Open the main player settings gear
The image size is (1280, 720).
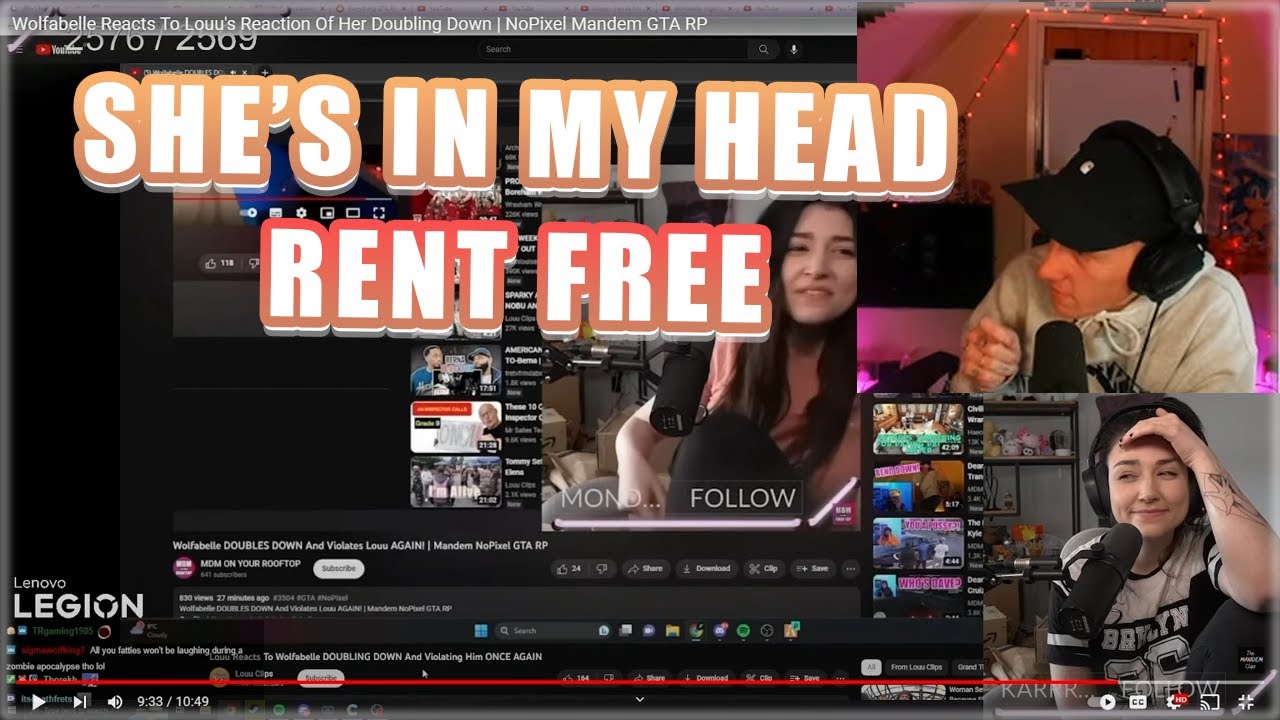tap(1174, 702)
